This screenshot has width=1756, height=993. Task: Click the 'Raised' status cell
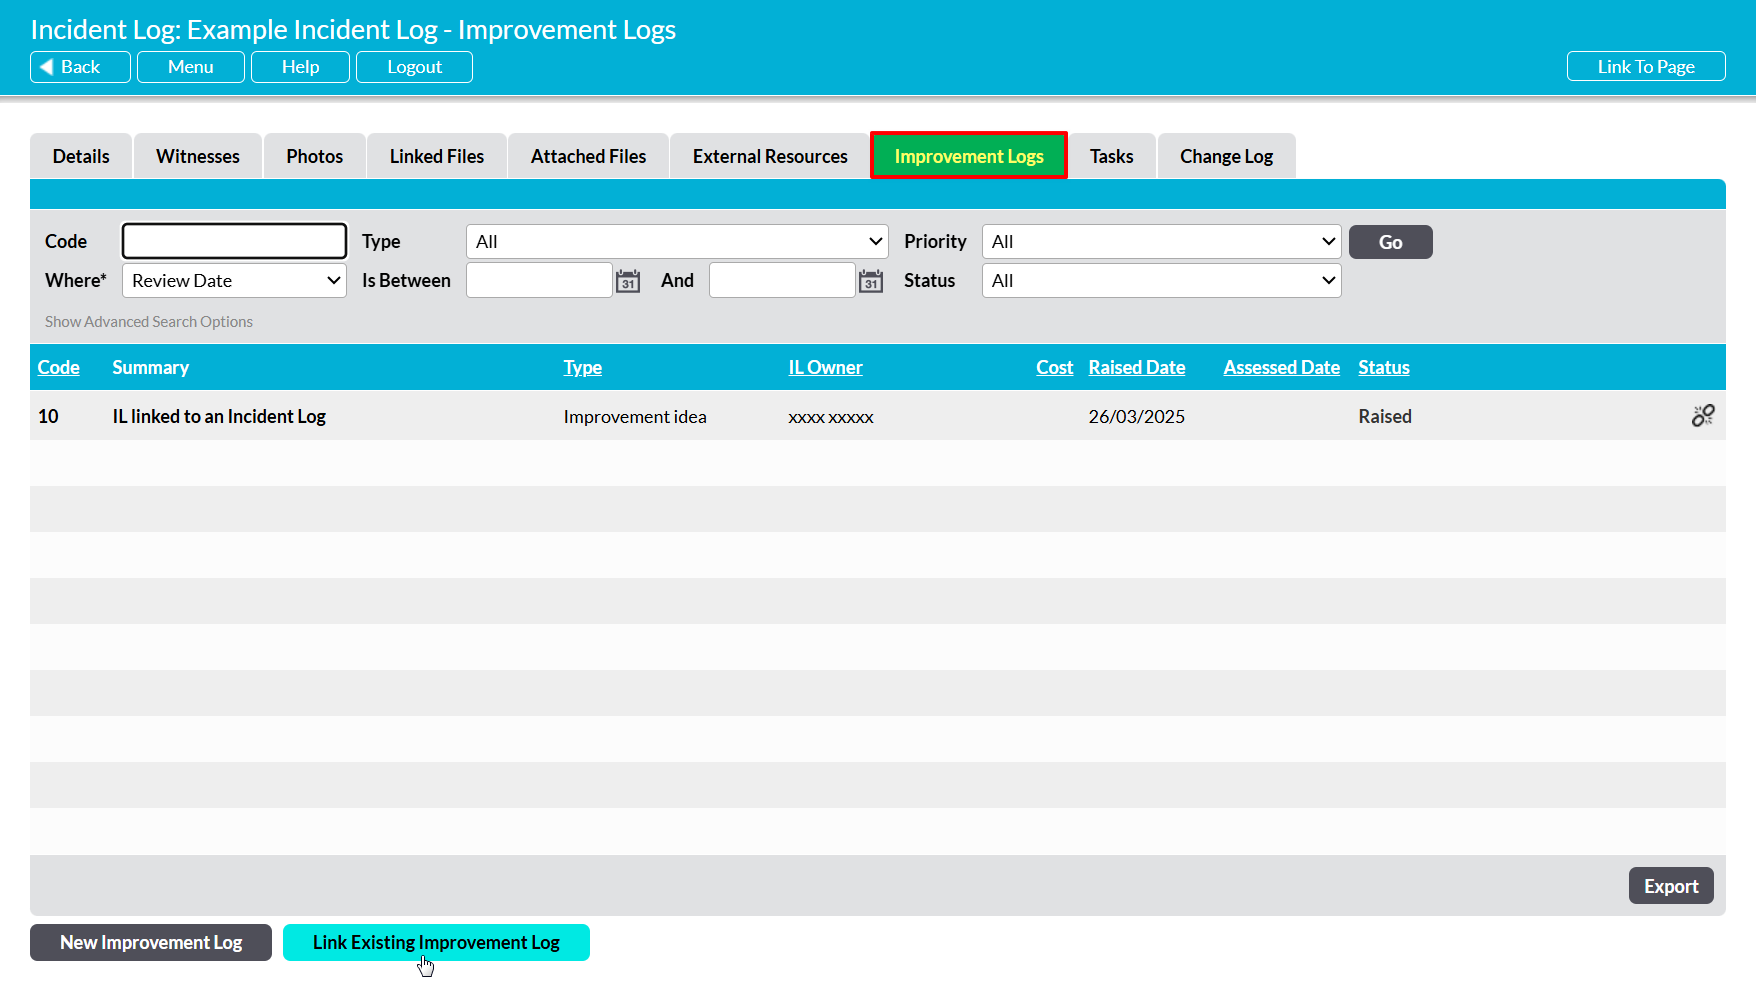pyautogui.click(x=1385, y=416)
